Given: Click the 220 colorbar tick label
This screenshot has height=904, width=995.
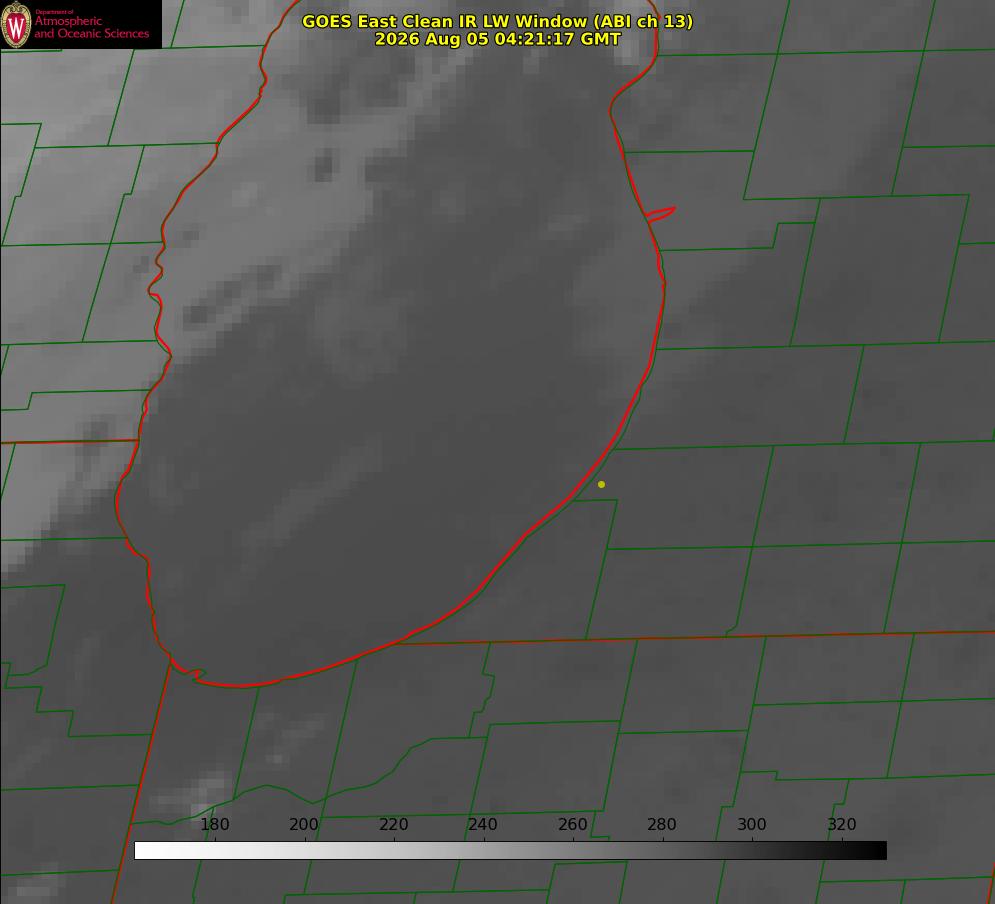Looking at the screenshot, I should (x=393, y=824).
